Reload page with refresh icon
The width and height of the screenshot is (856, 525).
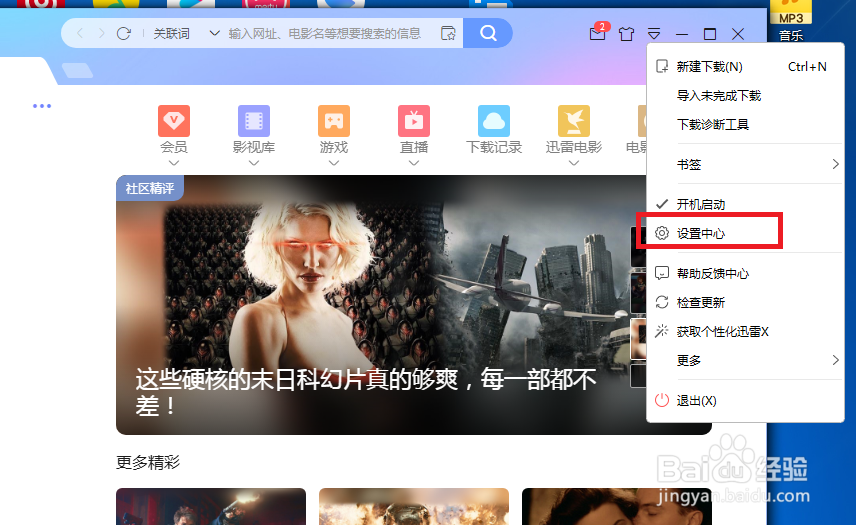click(124, 34)
